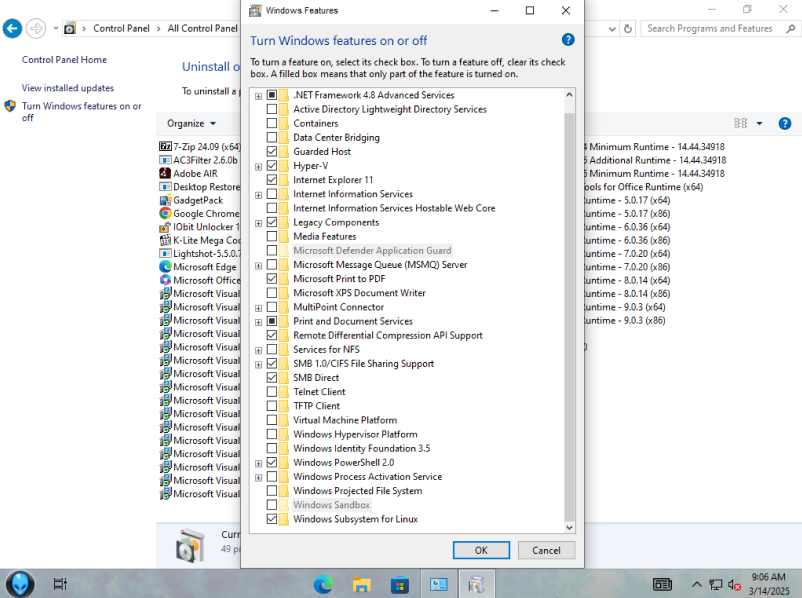Viewport: 802px width, 598px height.
Task: Open Microsoft Edge from the taskbar
Action: click(x=323, y=584)
